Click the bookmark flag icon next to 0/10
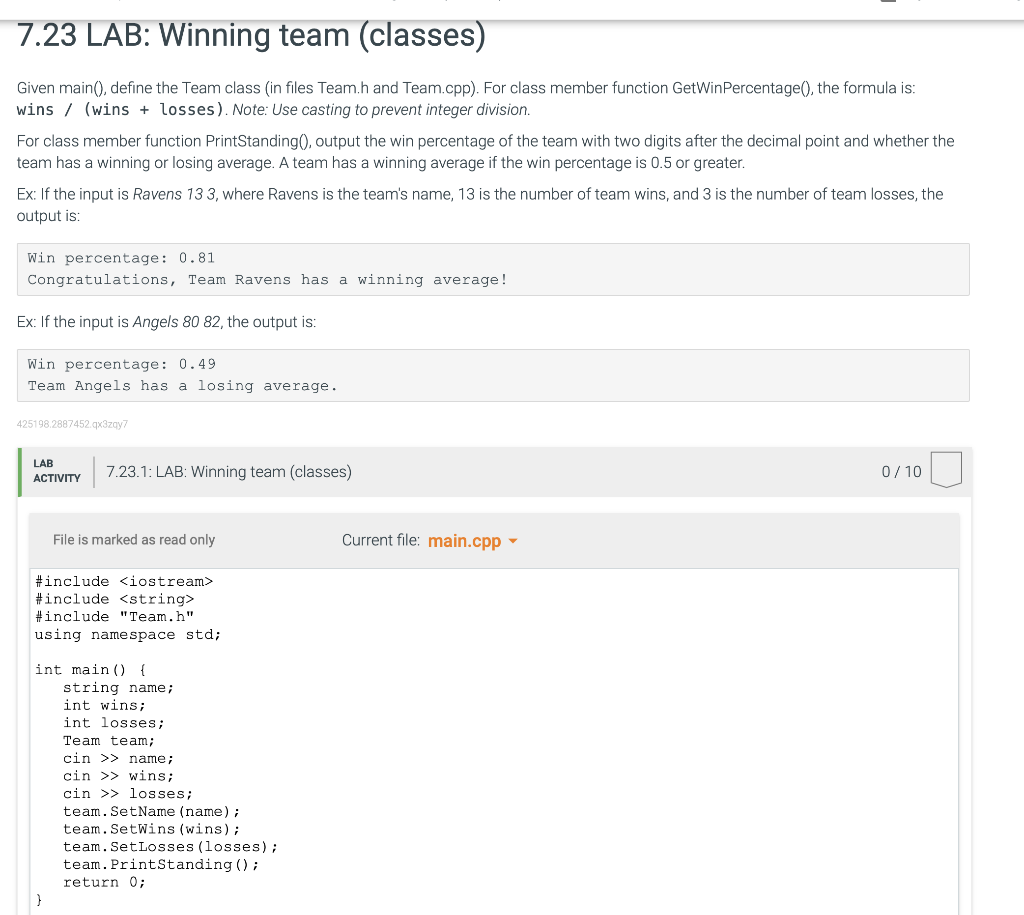This screenshot has width=1024, height=915. point(946,470)
